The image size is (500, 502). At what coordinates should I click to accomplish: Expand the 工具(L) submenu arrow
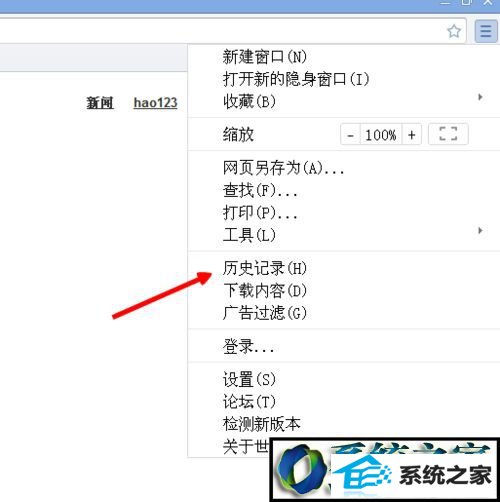(480, 230)
